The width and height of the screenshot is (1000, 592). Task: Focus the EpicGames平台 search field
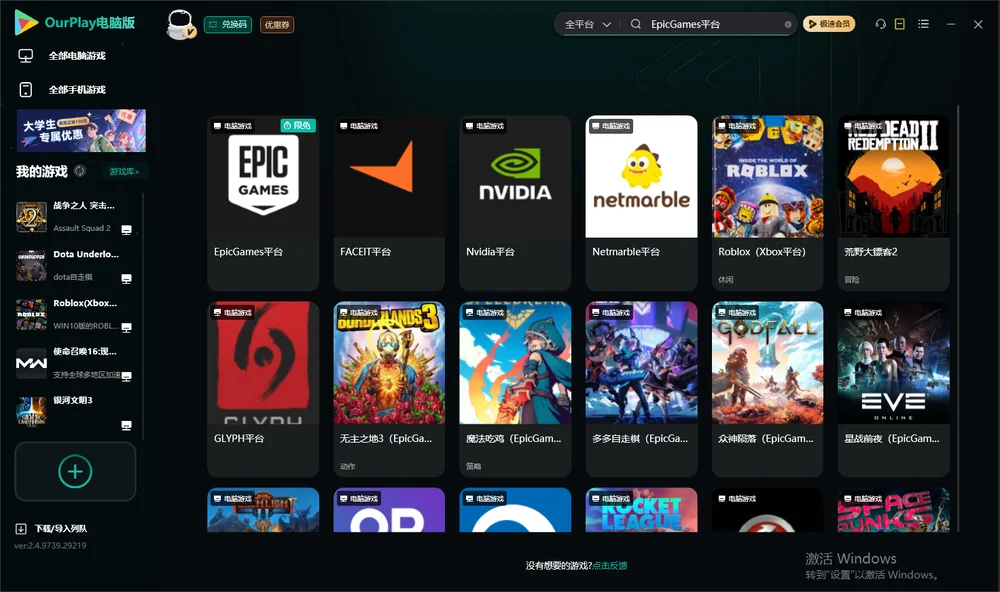714,24
